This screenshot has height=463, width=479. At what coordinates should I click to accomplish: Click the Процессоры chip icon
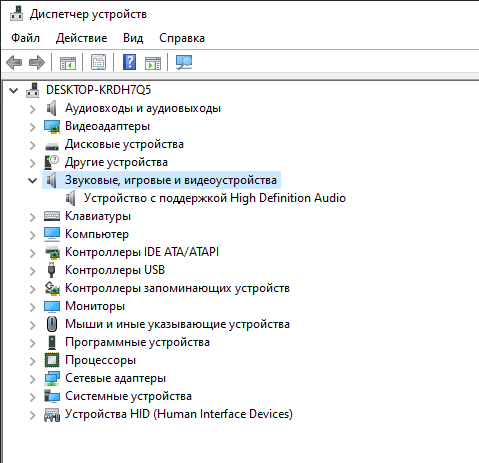coord(52,360)
